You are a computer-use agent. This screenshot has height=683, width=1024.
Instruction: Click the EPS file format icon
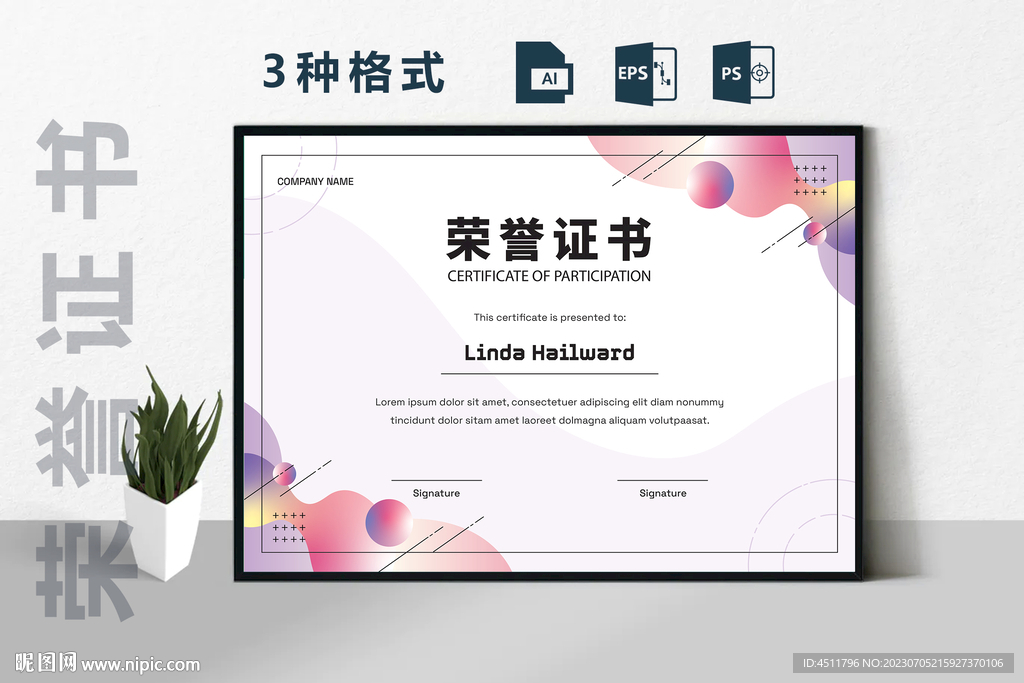[x=645, y=72]
